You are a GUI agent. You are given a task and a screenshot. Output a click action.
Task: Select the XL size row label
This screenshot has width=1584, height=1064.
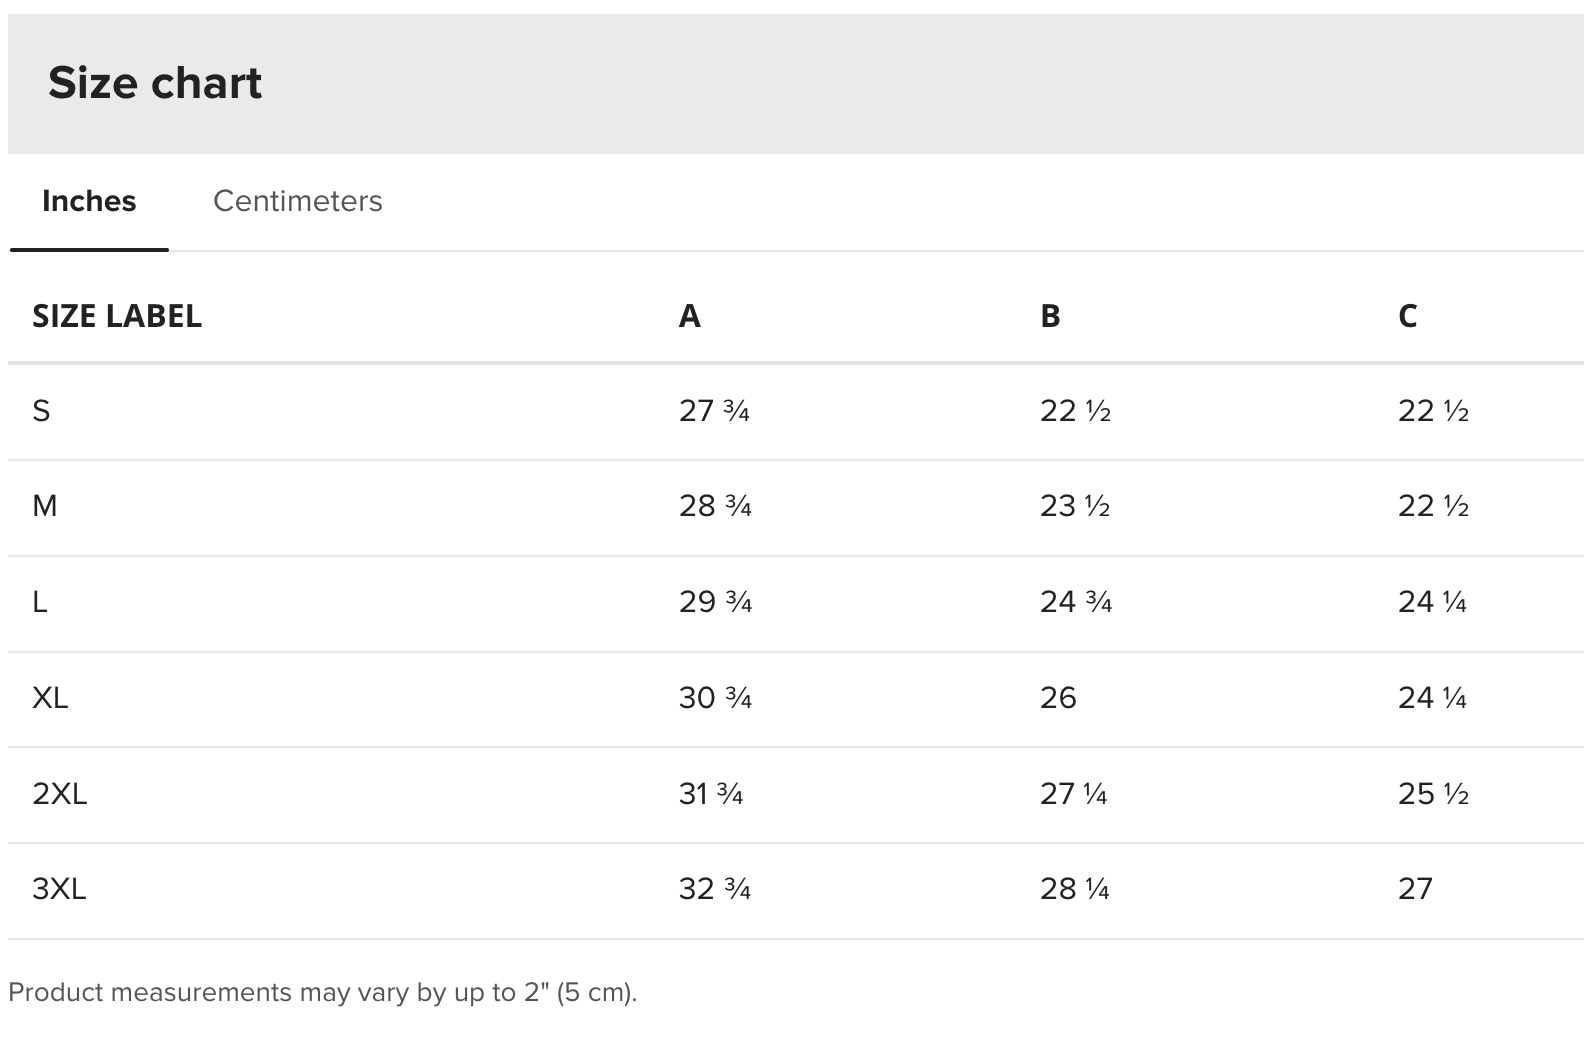tap(50, 697)
